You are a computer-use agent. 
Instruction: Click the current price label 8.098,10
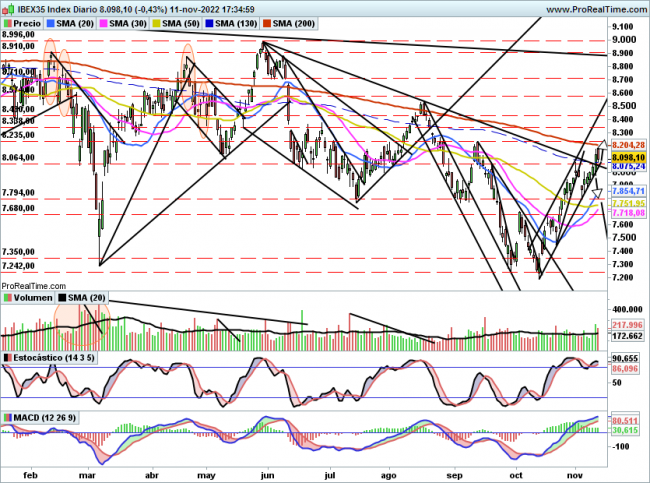[625, 157]
